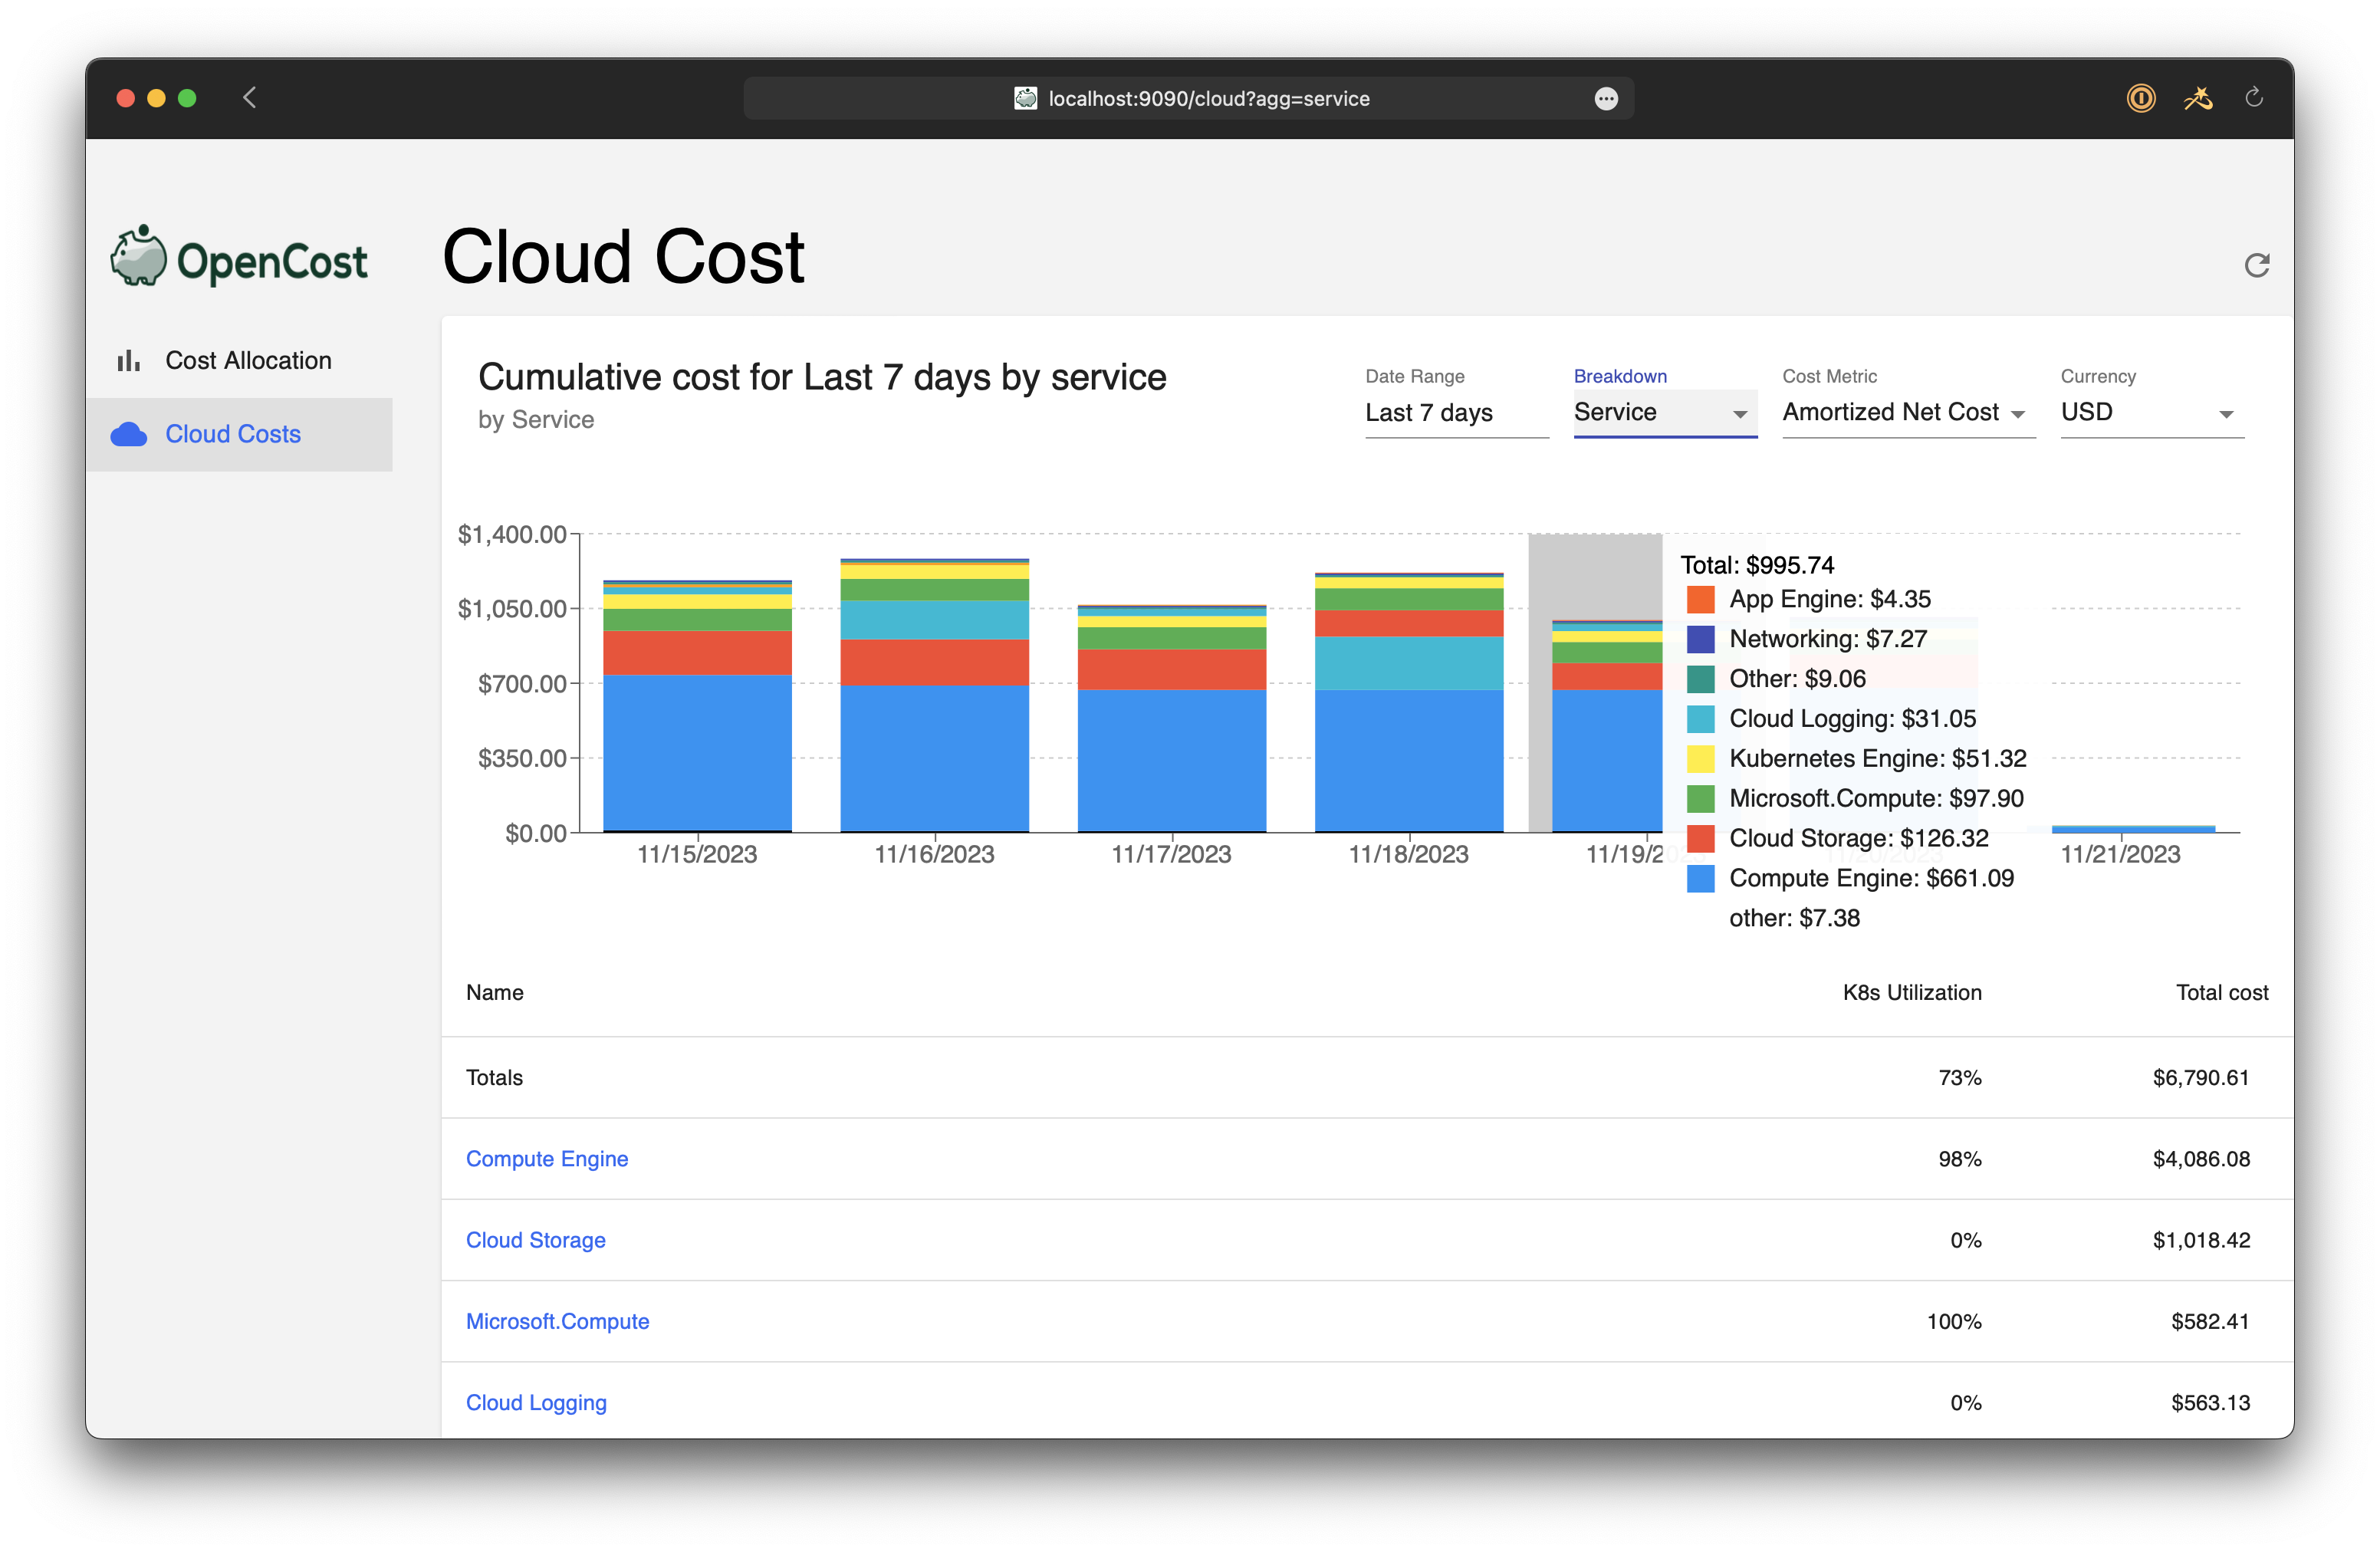Refresh the Cloud Cost report via circular arrow
This screenshot has width=2380, height=1552.
click(2257, 264)
